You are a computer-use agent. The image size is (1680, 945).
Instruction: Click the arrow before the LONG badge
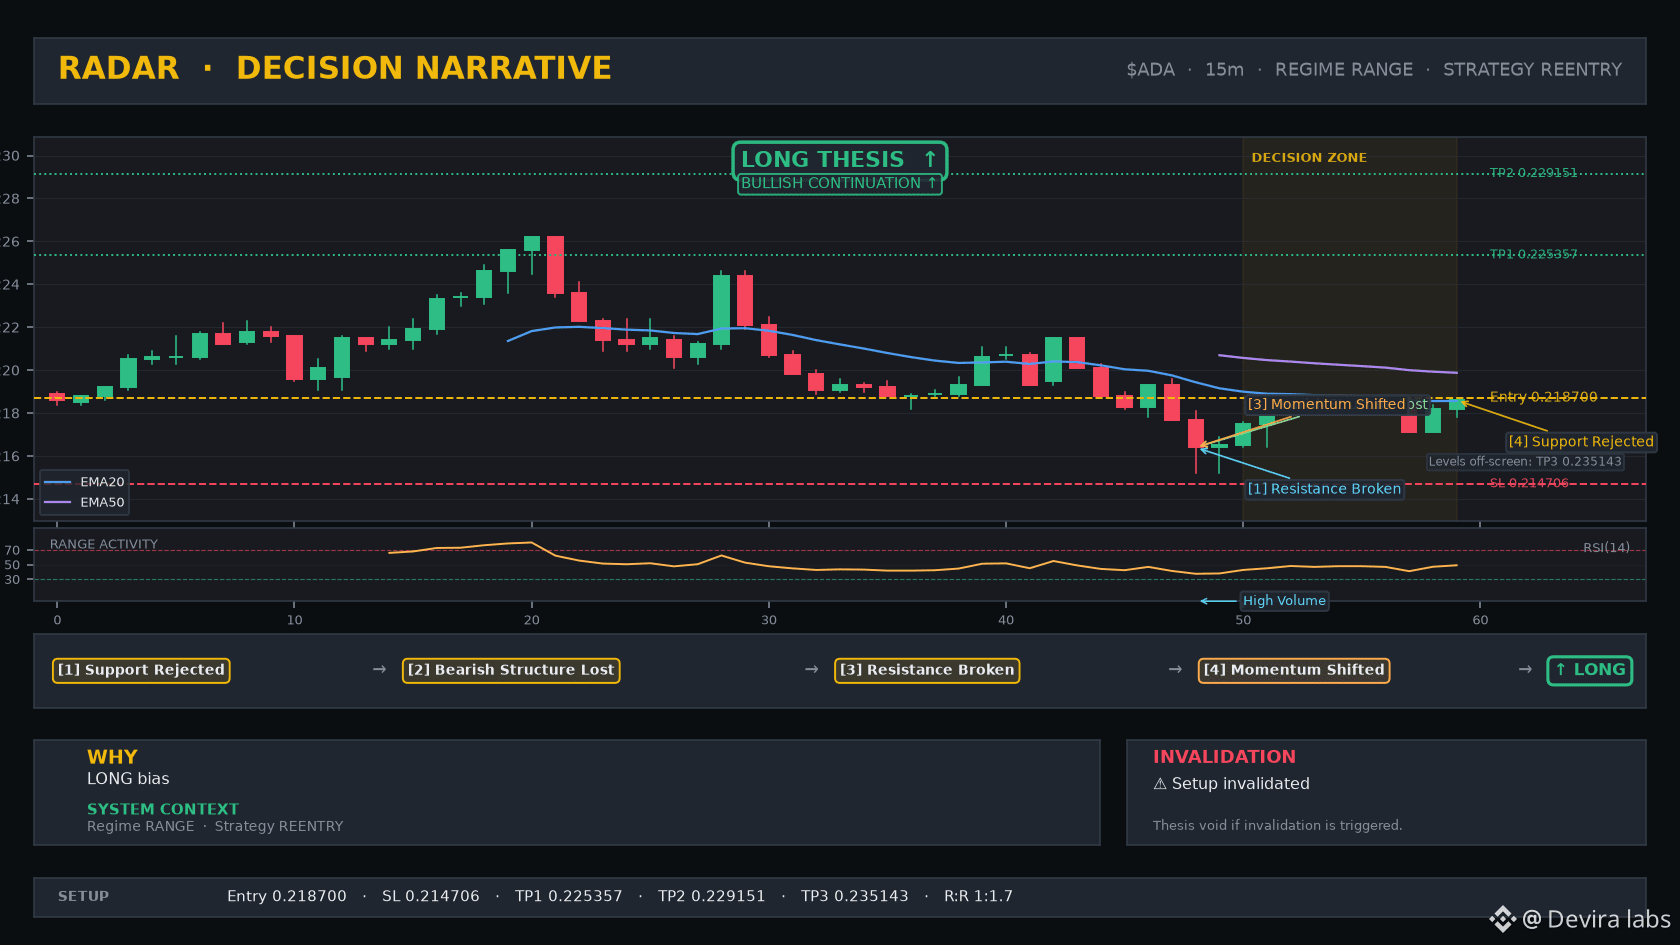(1525, 669)
